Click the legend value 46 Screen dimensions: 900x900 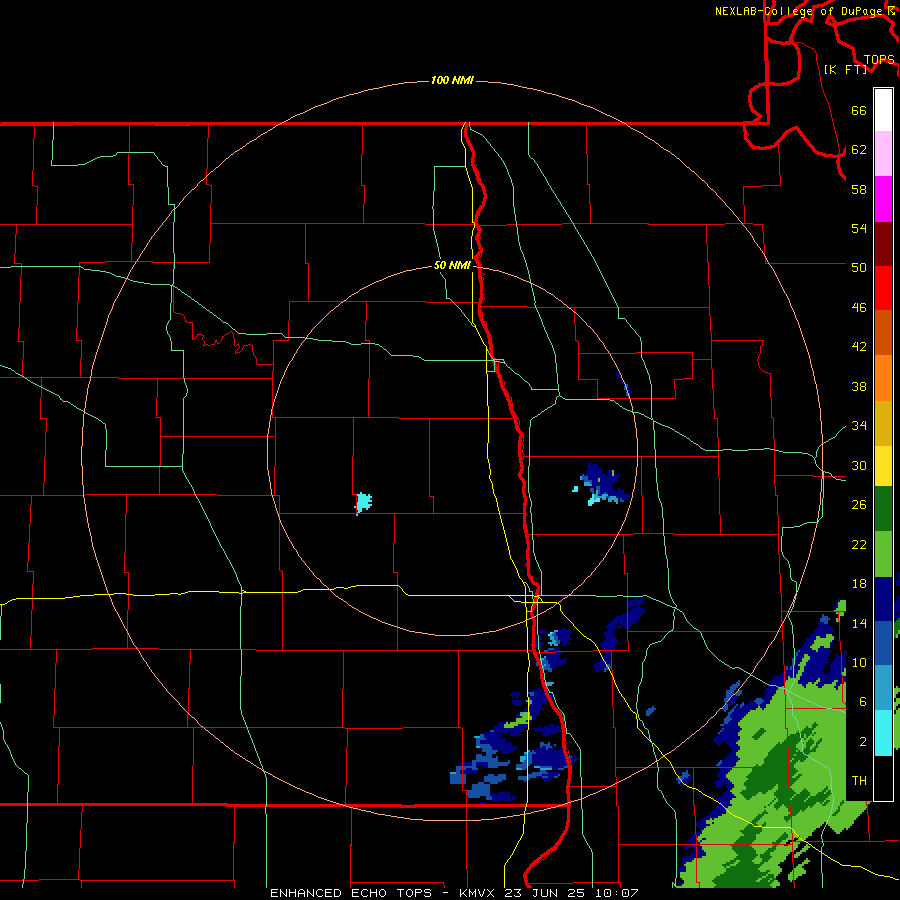coord(859,307)
